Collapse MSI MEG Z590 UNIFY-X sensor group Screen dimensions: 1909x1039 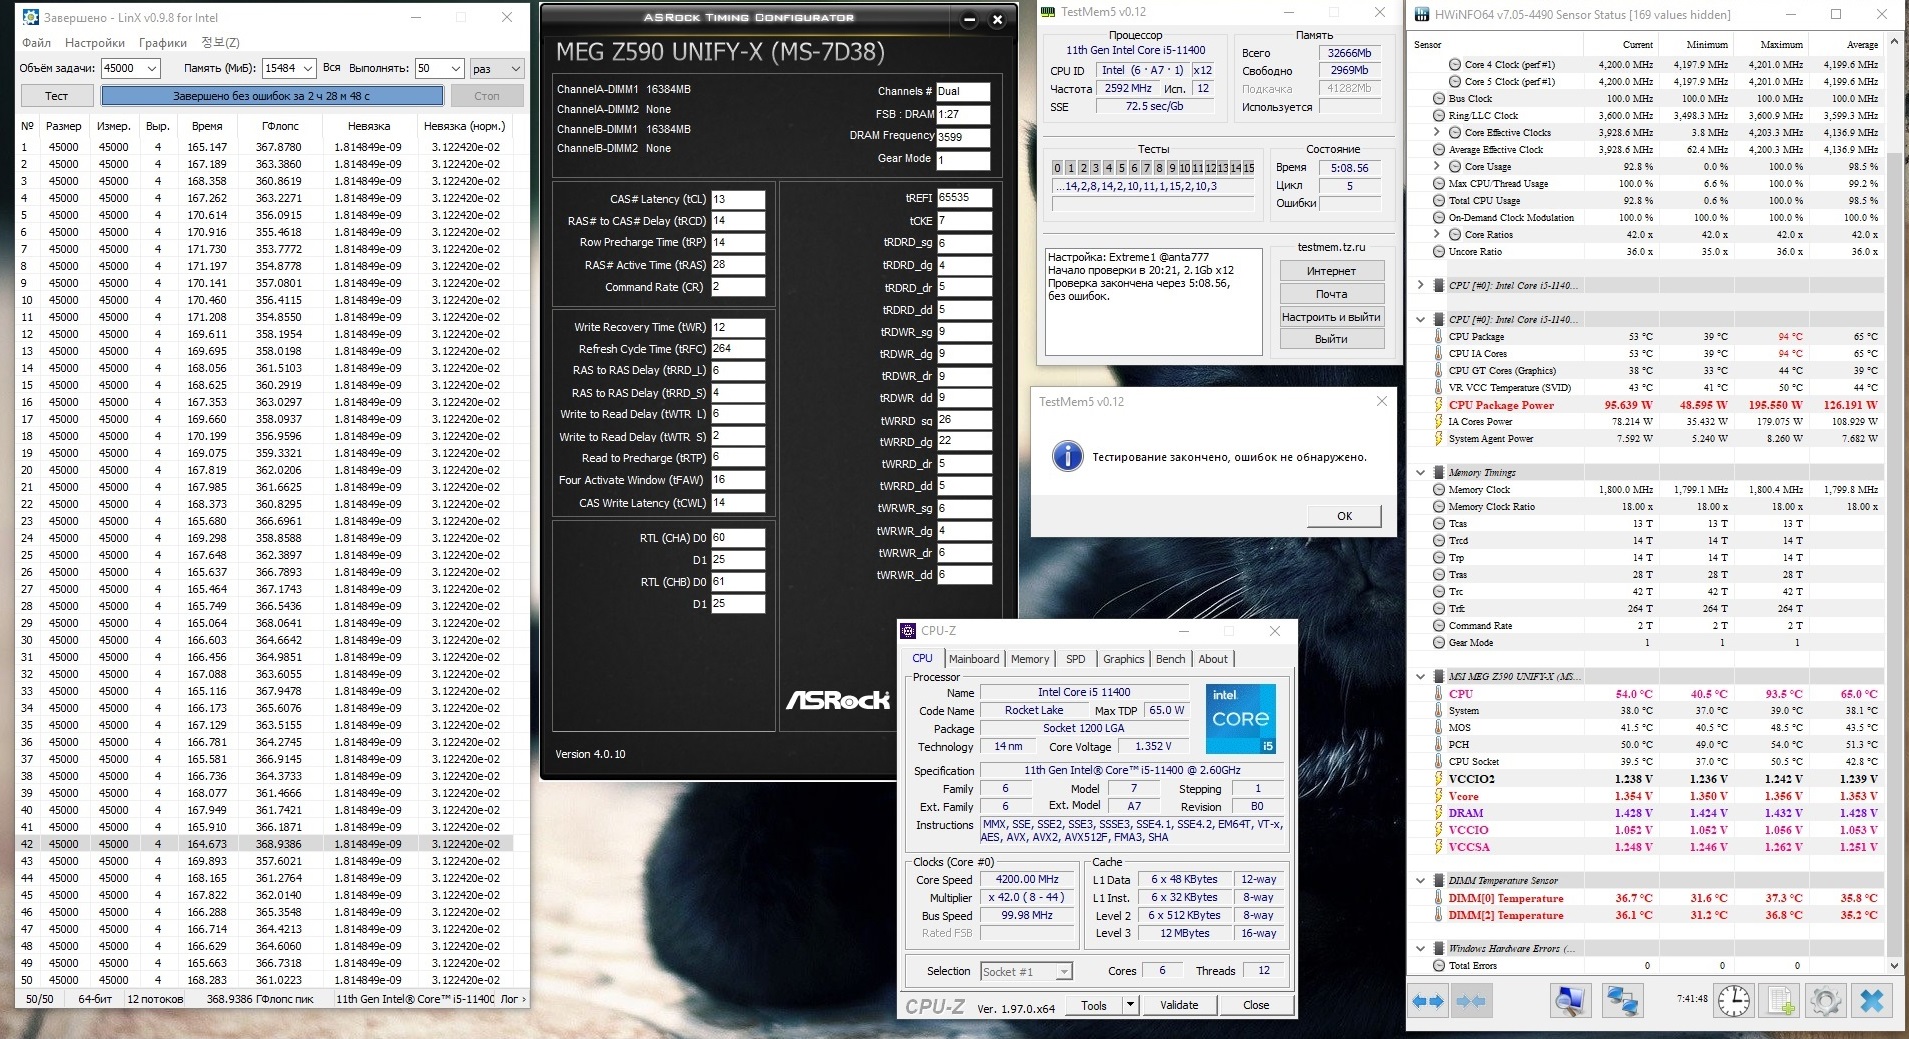(1421, 677)
